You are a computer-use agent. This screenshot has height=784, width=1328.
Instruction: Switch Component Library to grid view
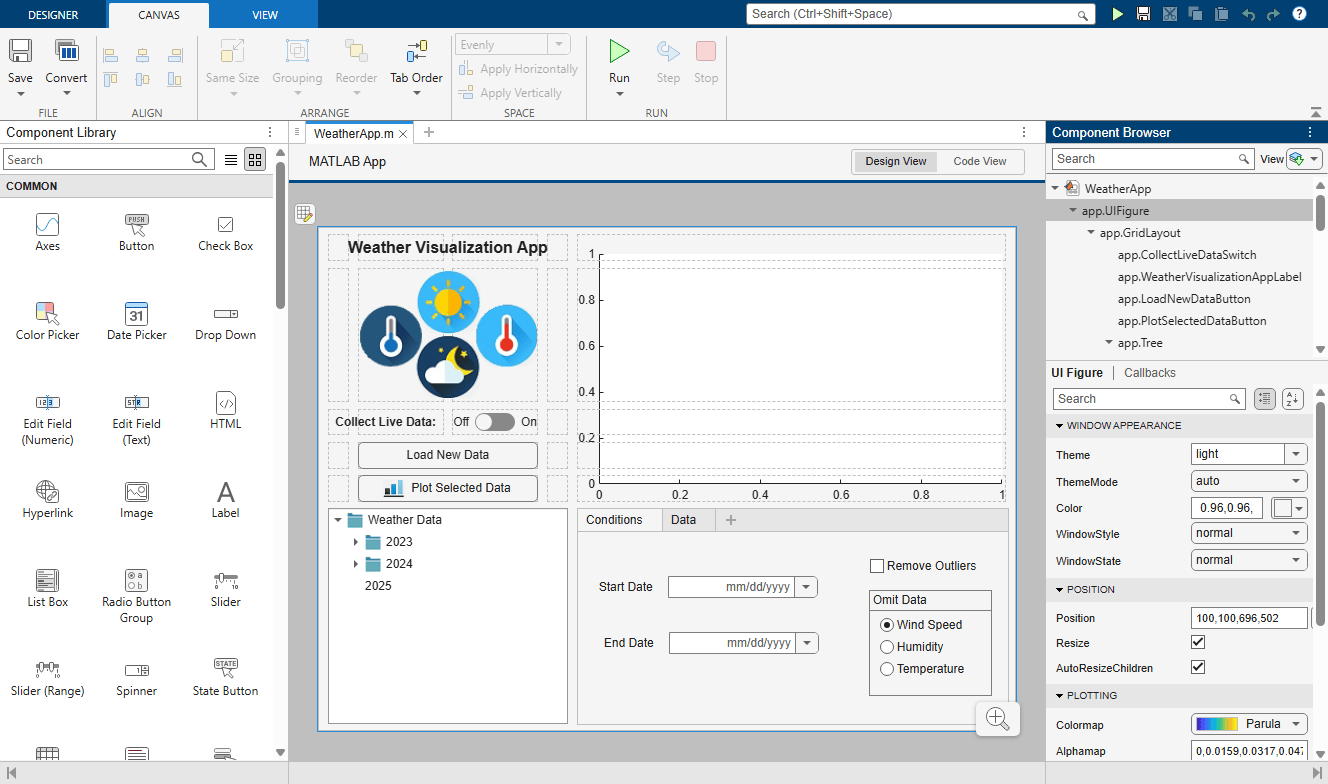click(x=255, y=160)
